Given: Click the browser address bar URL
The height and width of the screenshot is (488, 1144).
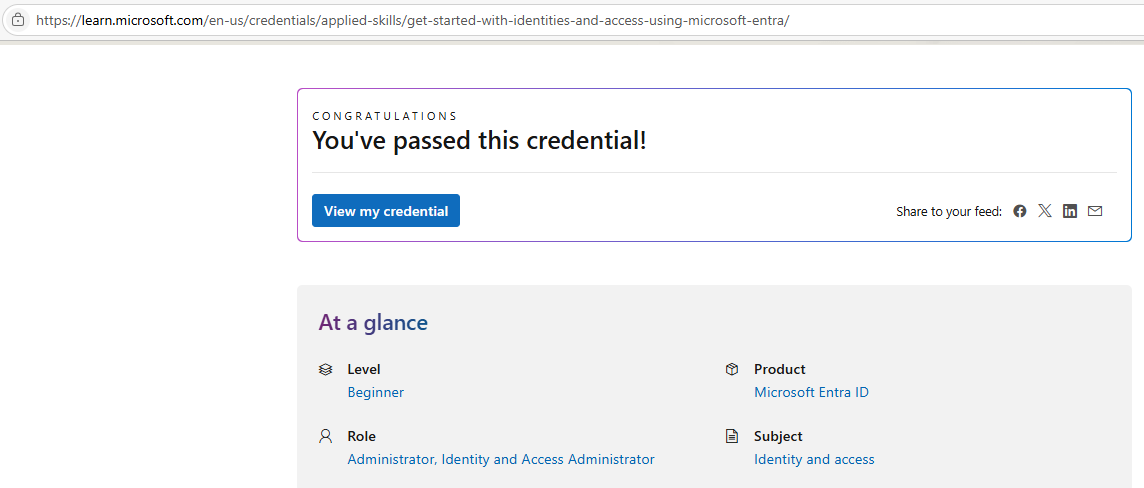Looking at the screenshot, I should [412, 20].
